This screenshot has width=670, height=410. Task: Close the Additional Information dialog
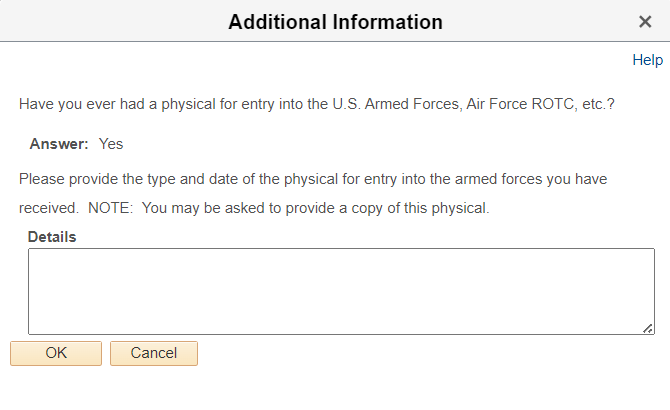pos(645,21)
